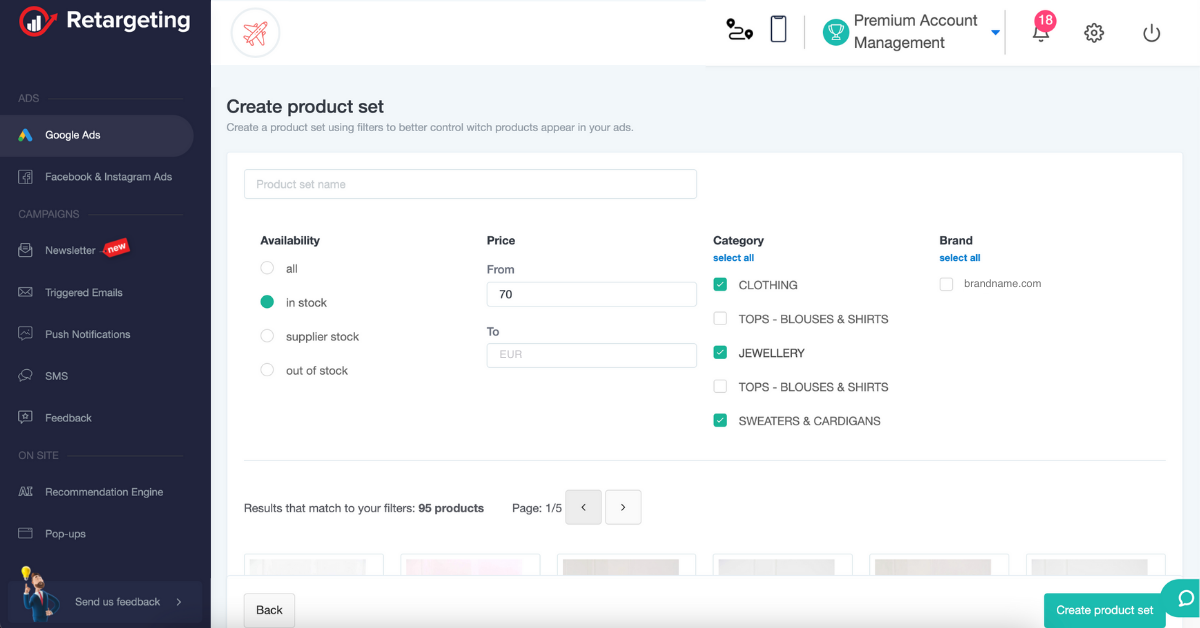Click 'Page: 1/5' text
1200x628 pixels.
(537, 508)
